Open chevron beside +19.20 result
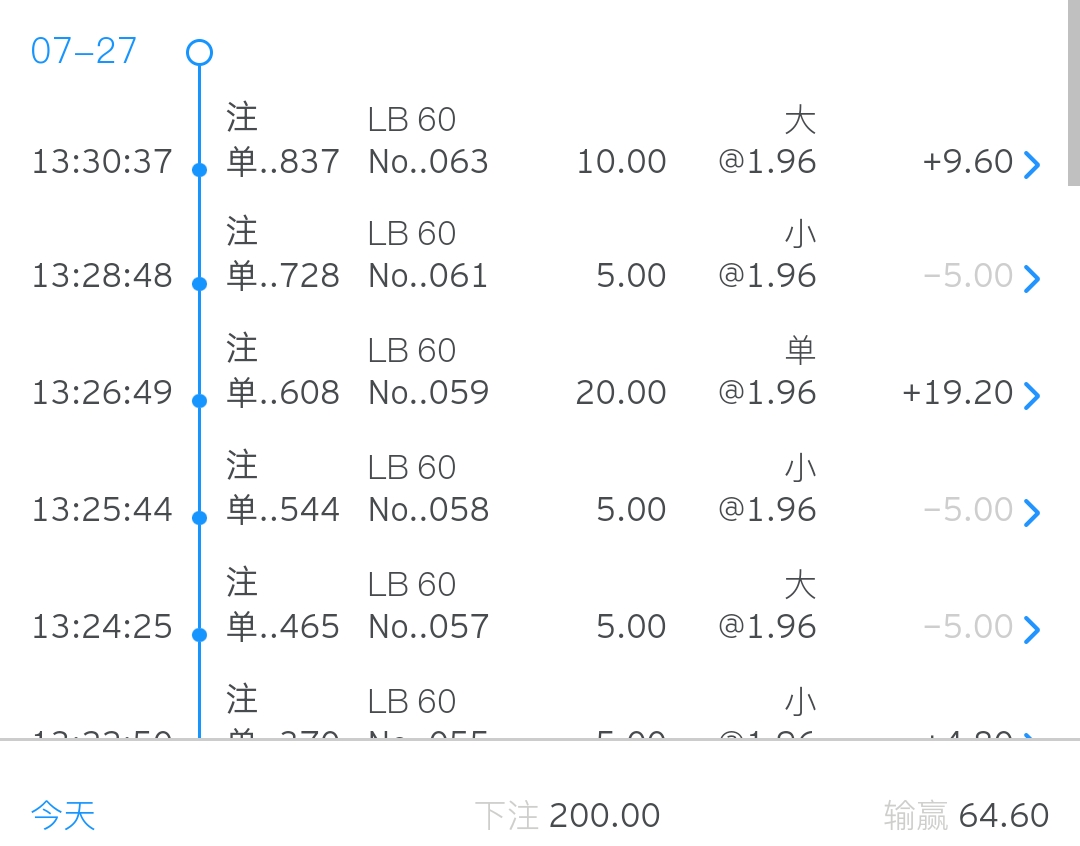This screenshot has width=1080, height=846. (x=1031, y=395)
